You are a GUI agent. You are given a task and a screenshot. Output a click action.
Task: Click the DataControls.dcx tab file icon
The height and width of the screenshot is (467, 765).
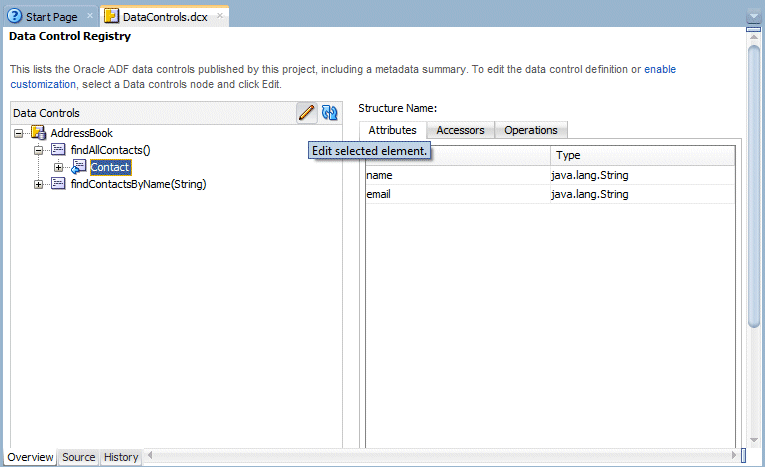[111, 16]
